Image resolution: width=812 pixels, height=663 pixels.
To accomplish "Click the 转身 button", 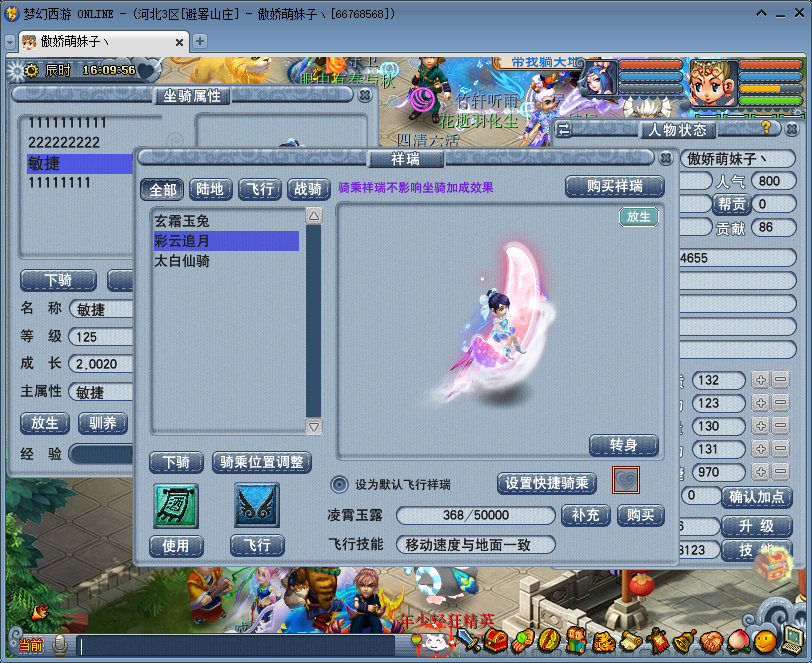I will pyautogui.click(x=624, y=445).
